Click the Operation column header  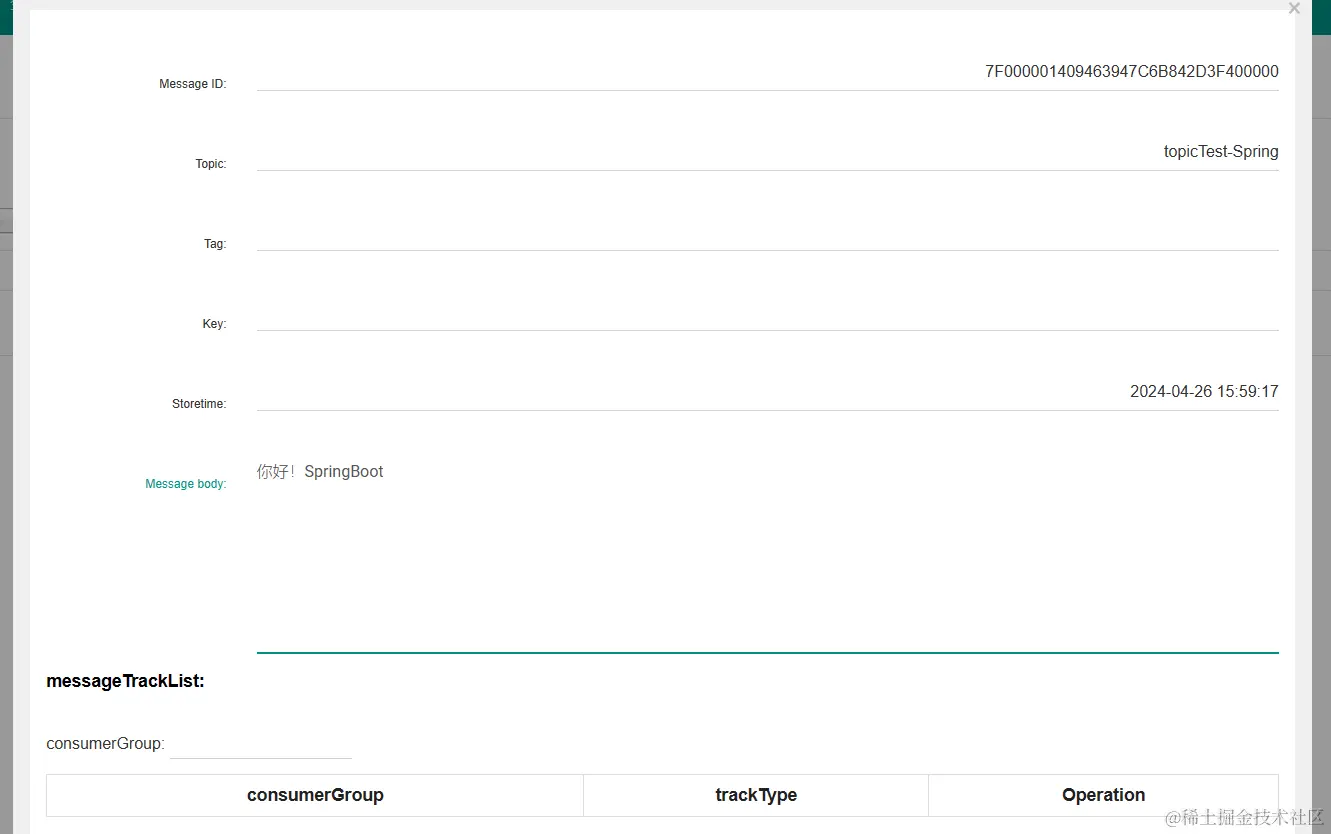tap(1103, 795)
